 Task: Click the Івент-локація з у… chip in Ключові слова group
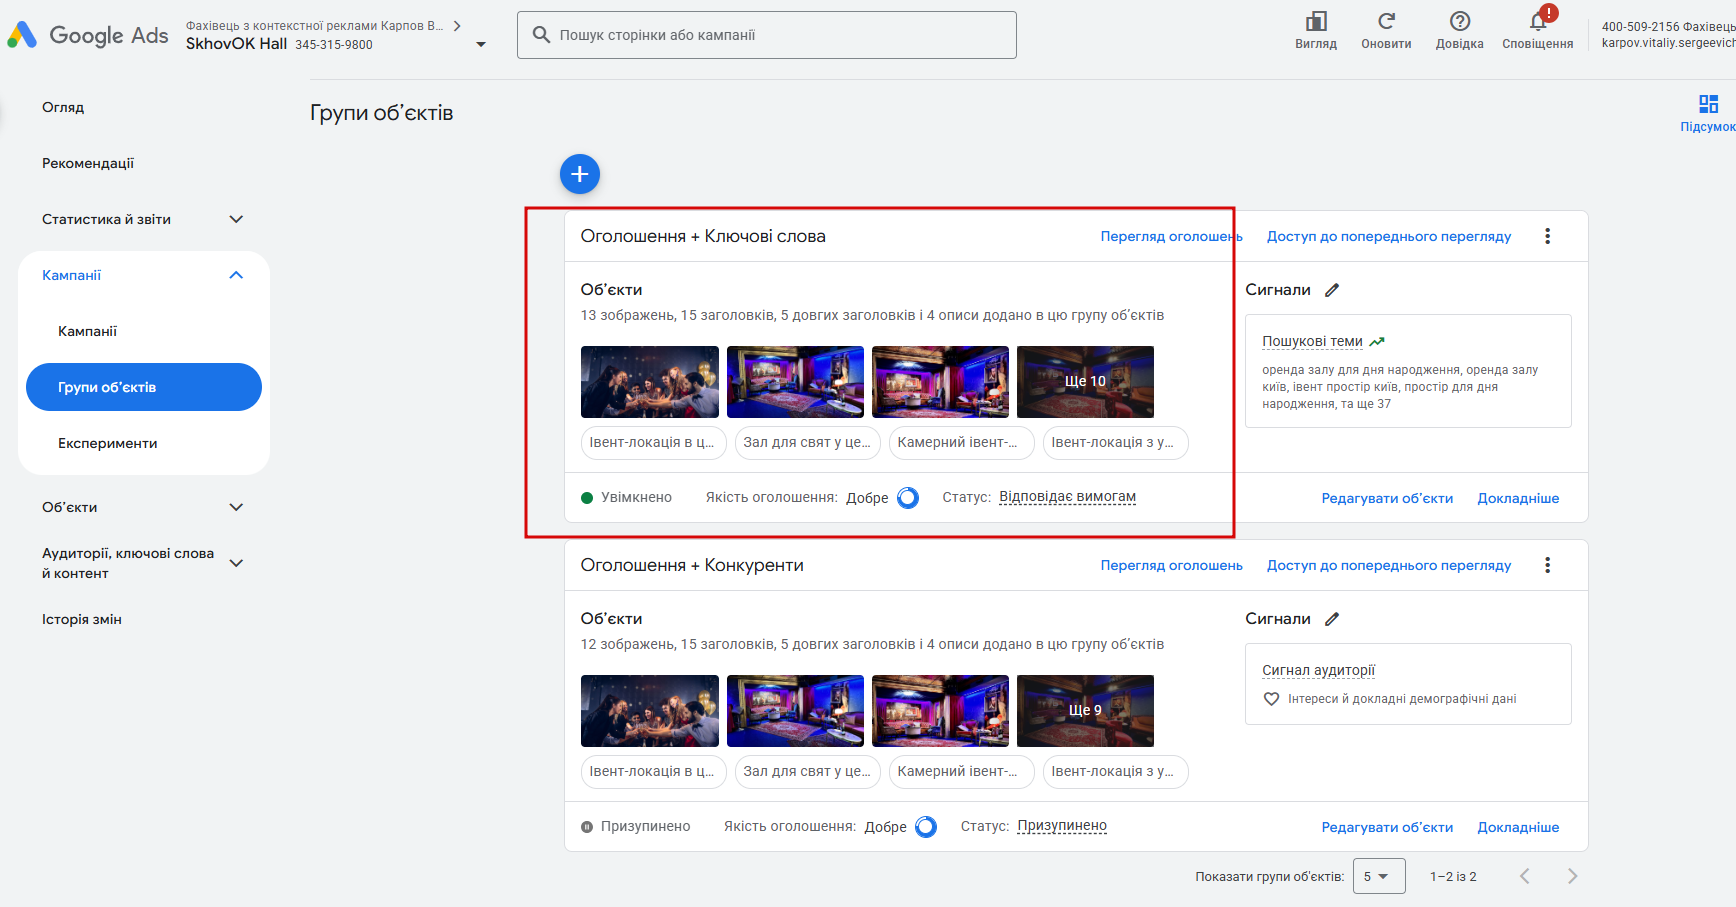click(x=1115, y=442)
